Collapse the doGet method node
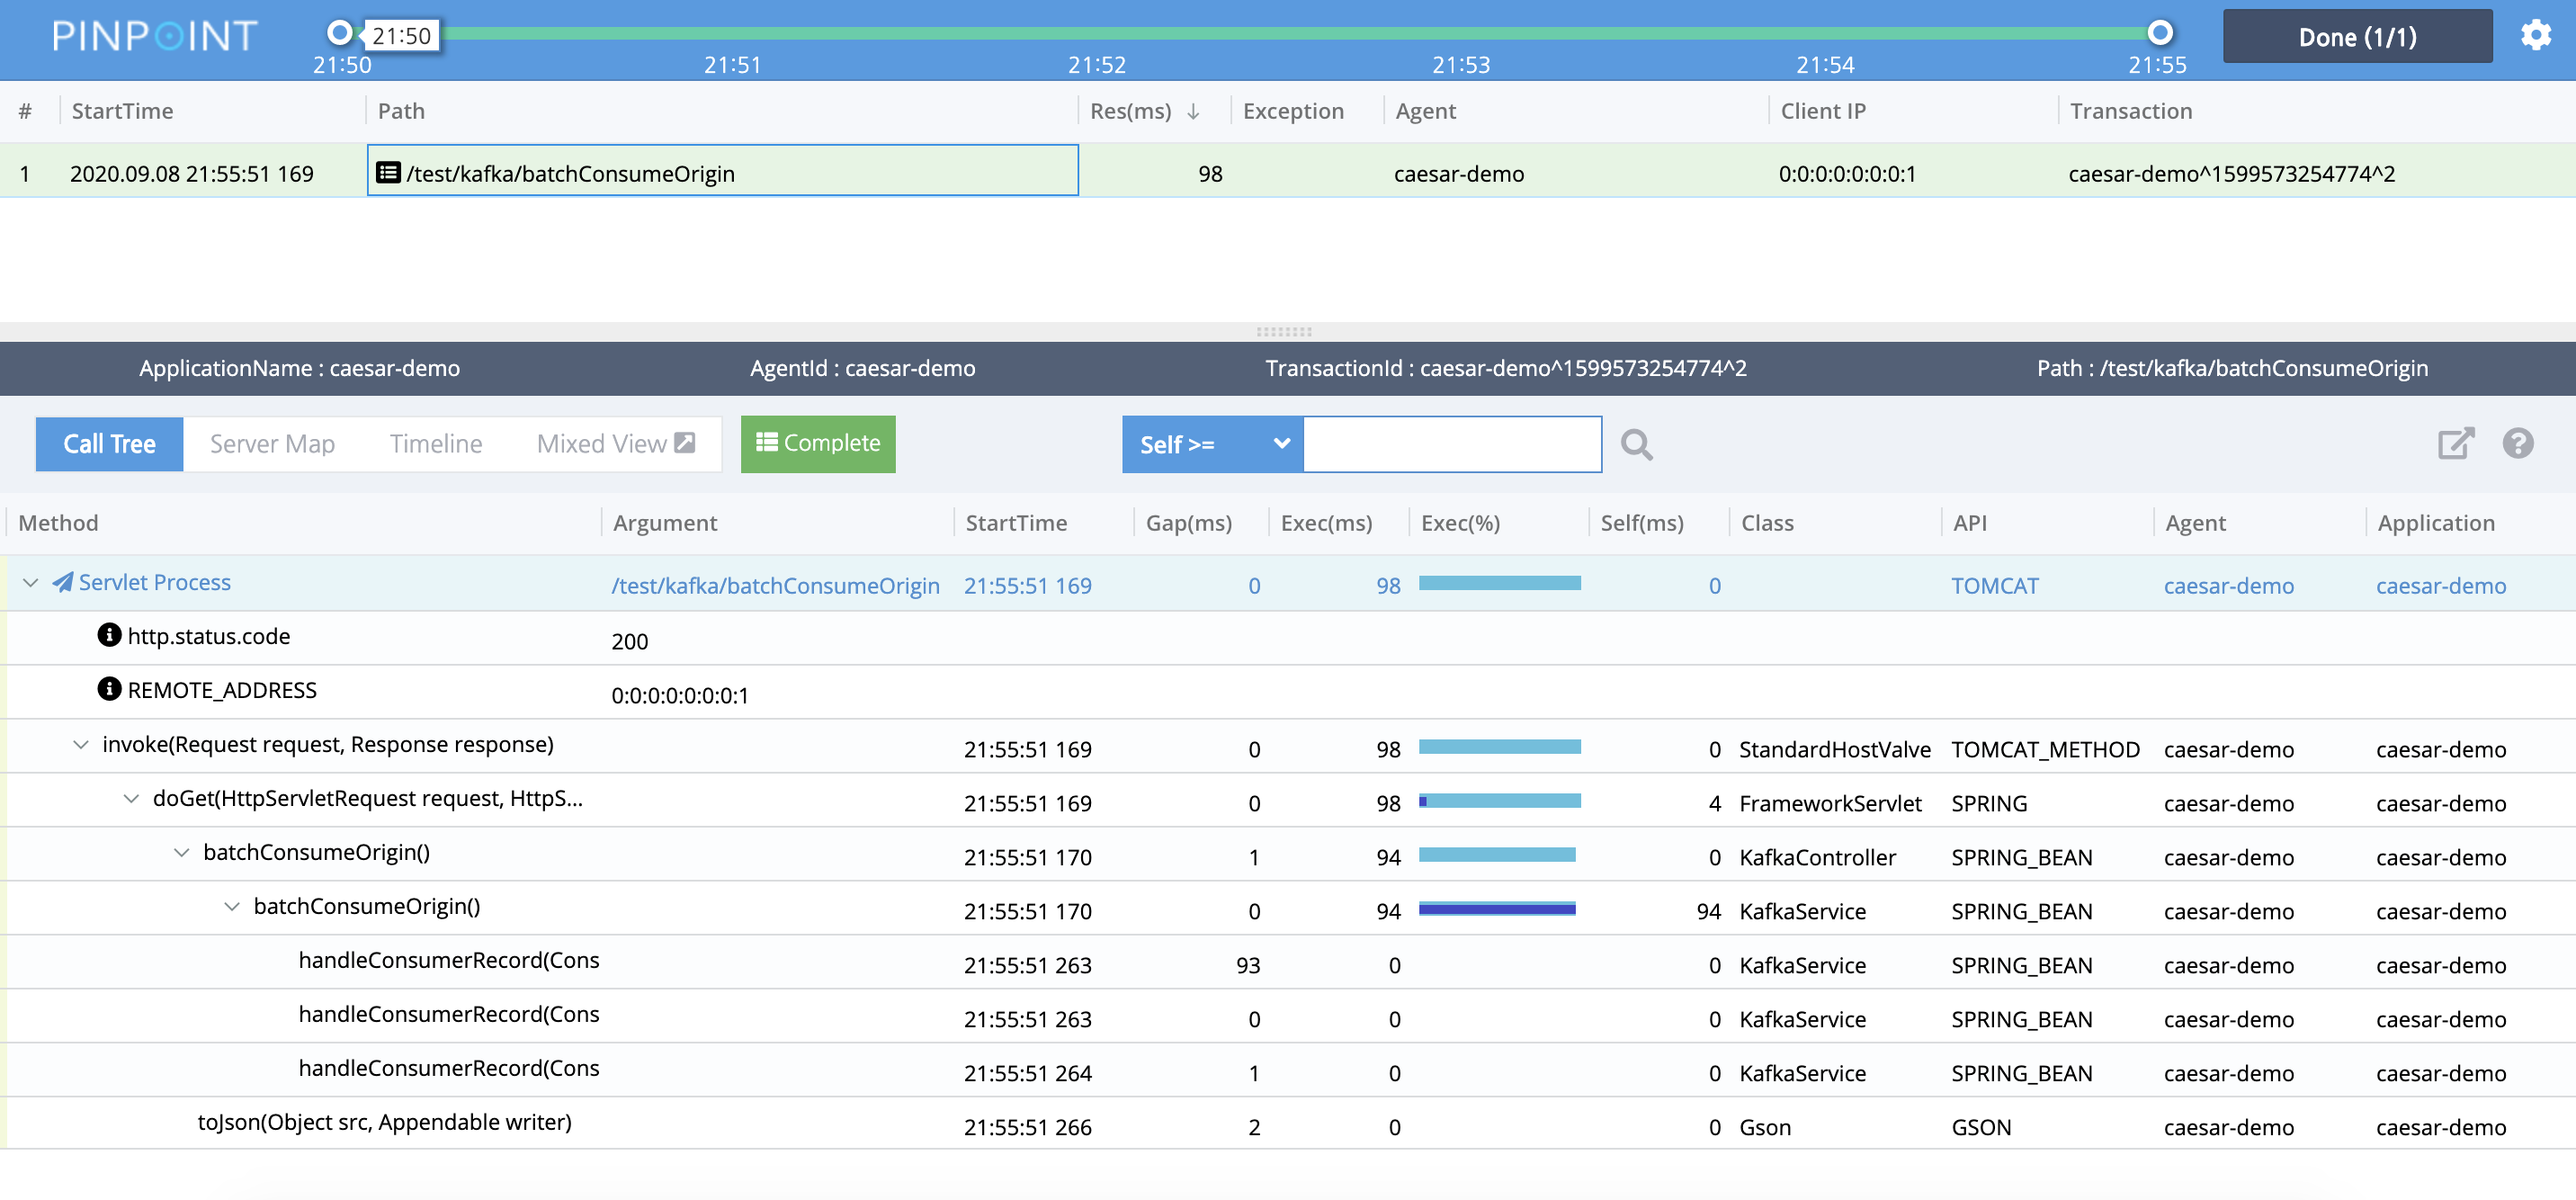Screen dimensions: 2576x1200 pyautogui.click(x=131, y=799)
